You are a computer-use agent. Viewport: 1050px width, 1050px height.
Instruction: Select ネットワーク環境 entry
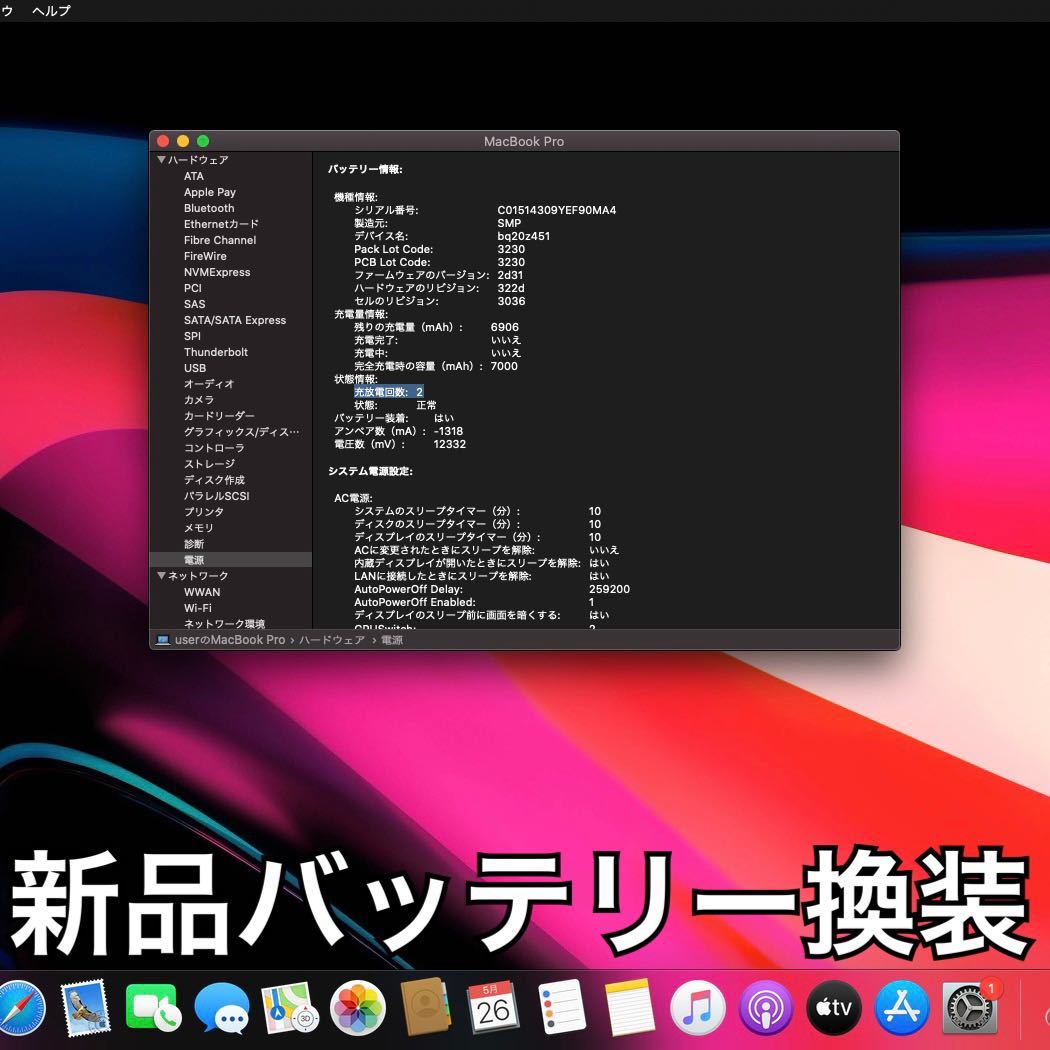pos(224,623)
